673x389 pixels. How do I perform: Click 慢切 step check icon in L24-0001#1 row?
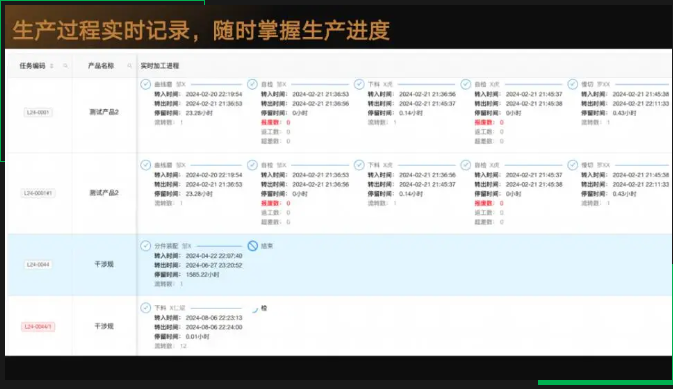click(x=573, y=165)
